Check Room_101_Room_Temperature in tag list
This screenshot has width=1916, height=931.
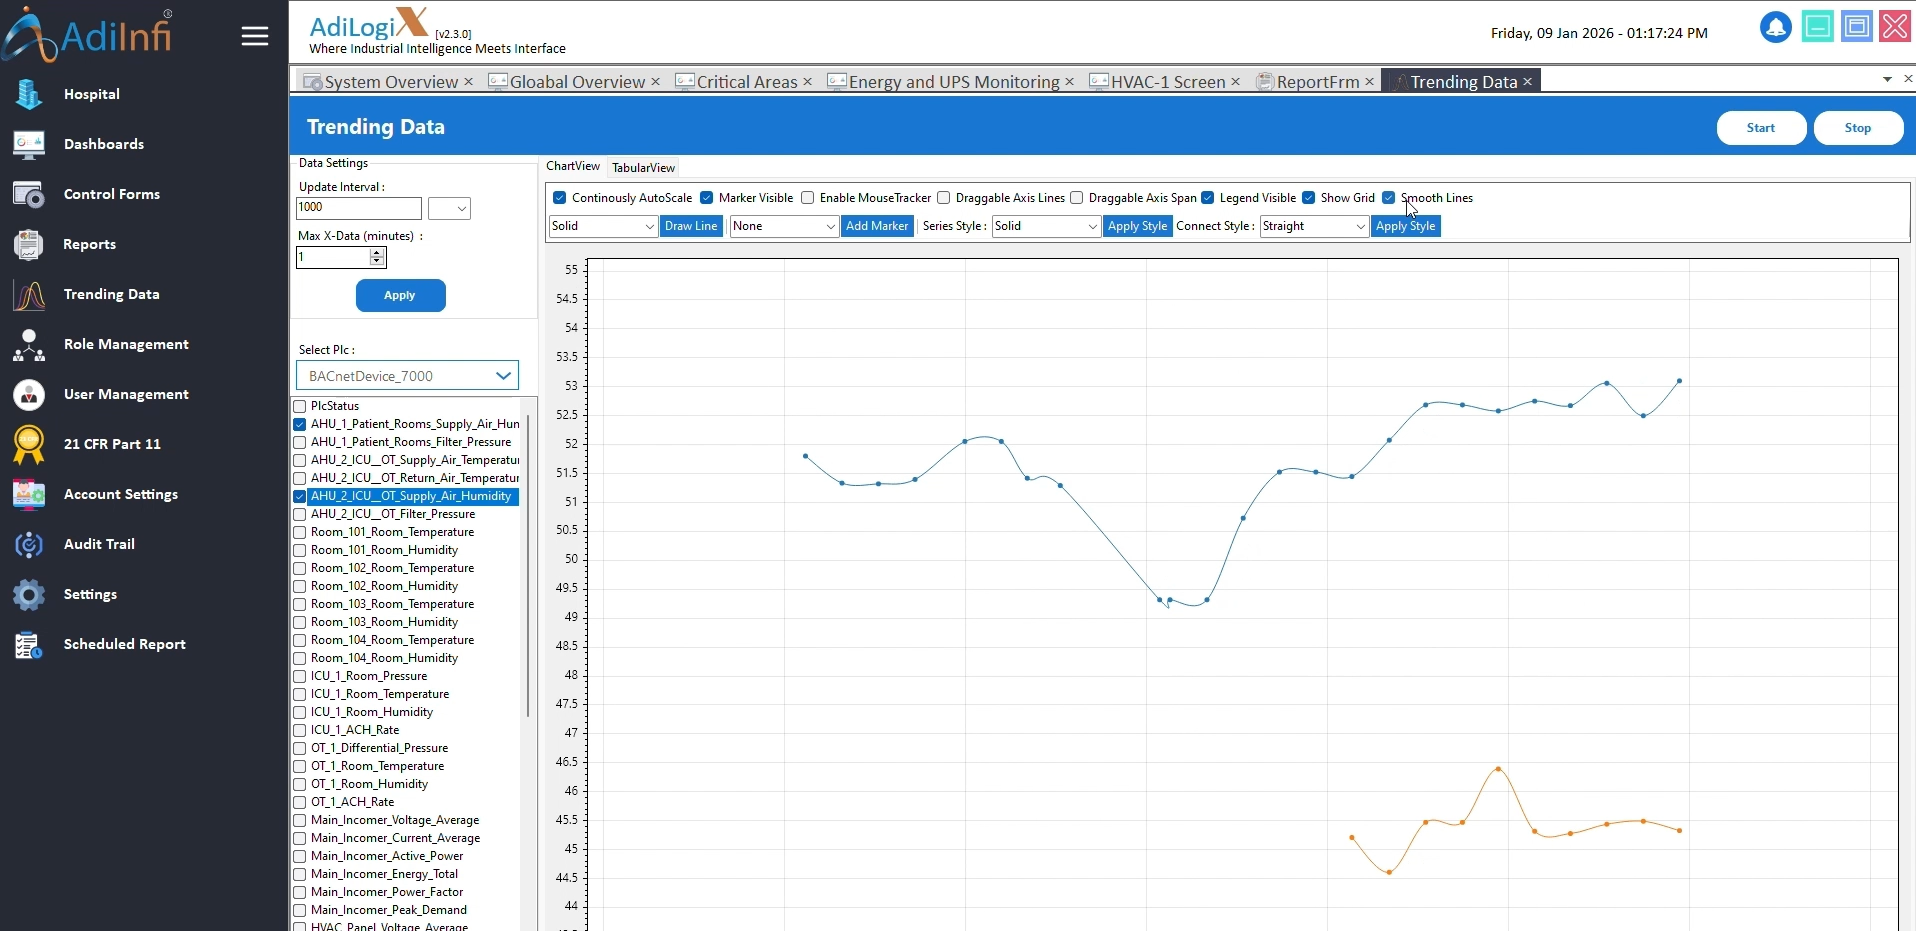(299, 533)
